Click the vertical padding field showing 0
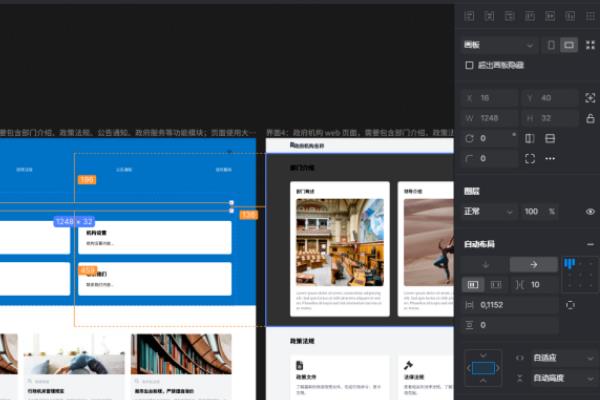The image size is (600, 400). 510,325
